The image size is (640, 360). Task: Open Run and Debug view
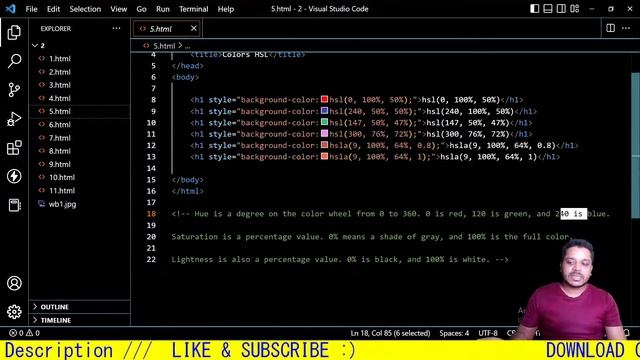coord(14,119)
